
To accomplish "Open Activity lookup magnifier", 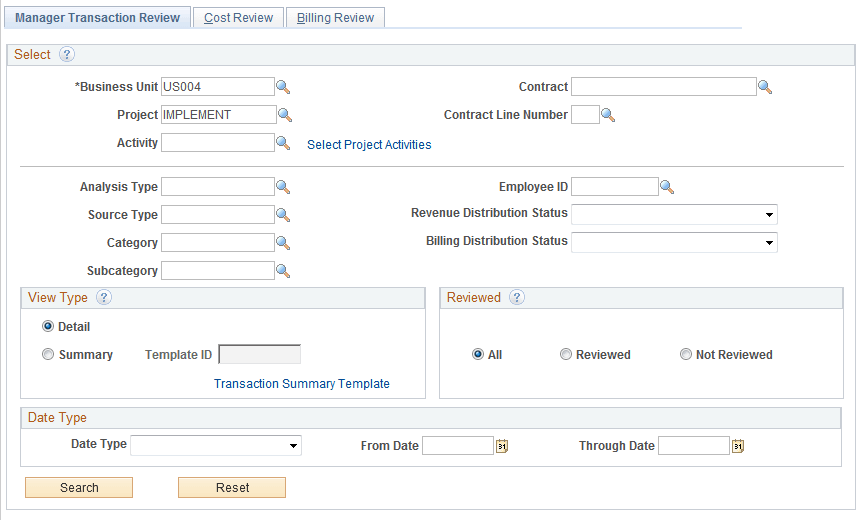I will pos(283,143).
